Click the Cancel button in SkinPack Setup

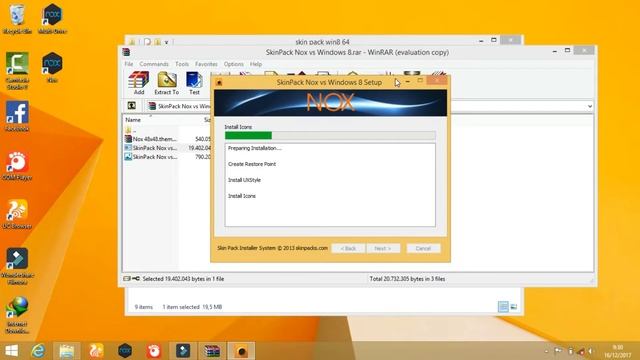pyautogui.click(x=423, y=248)
